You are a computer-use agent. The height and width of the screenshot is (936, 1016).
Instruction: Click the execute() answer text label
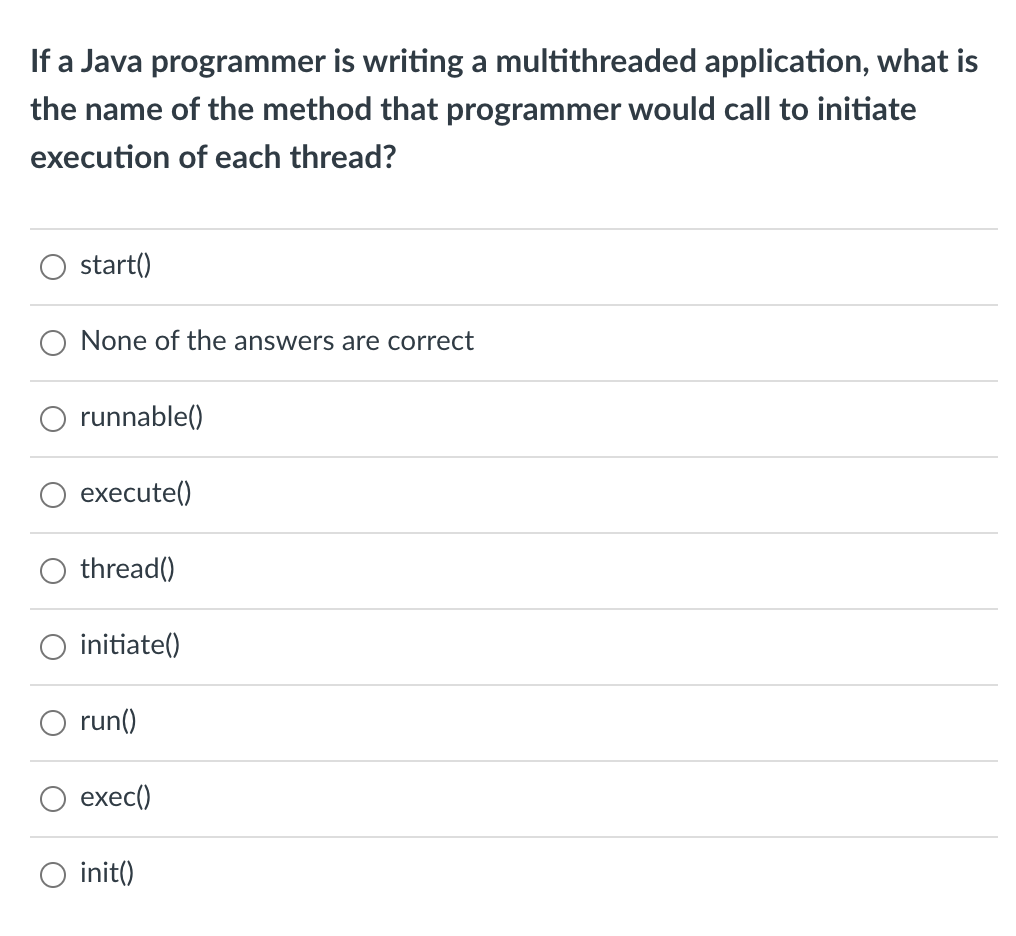(x=136, y=493)
